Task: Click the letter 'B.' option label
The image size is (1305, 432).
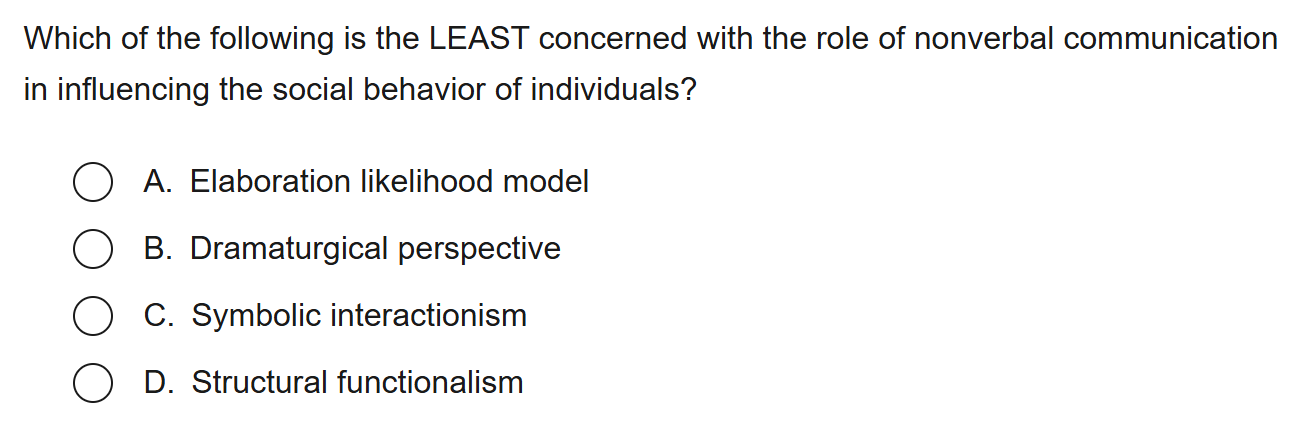Action: [x=158, y=249]
